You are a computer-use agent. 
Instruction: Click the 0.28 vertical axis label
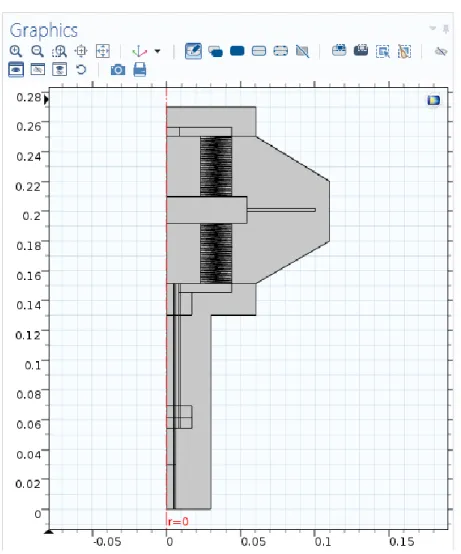(x=29, y=97)
